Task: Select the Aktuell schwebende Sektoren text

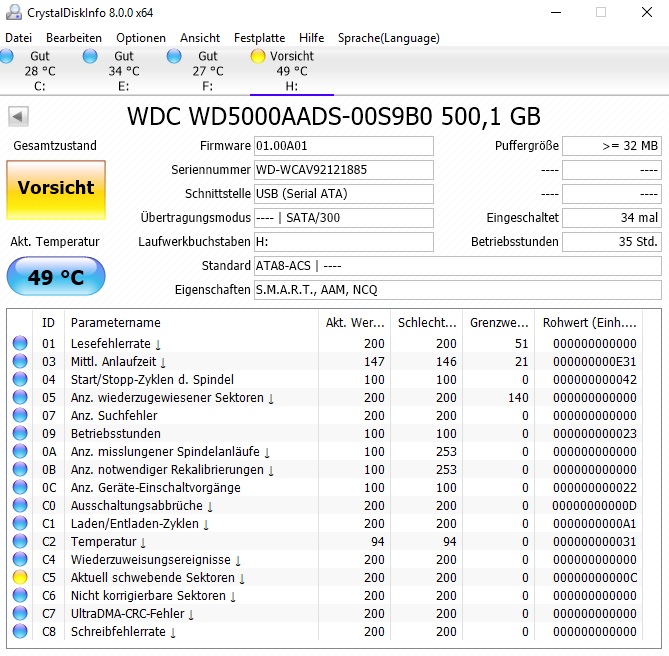Action: [153, 578]
